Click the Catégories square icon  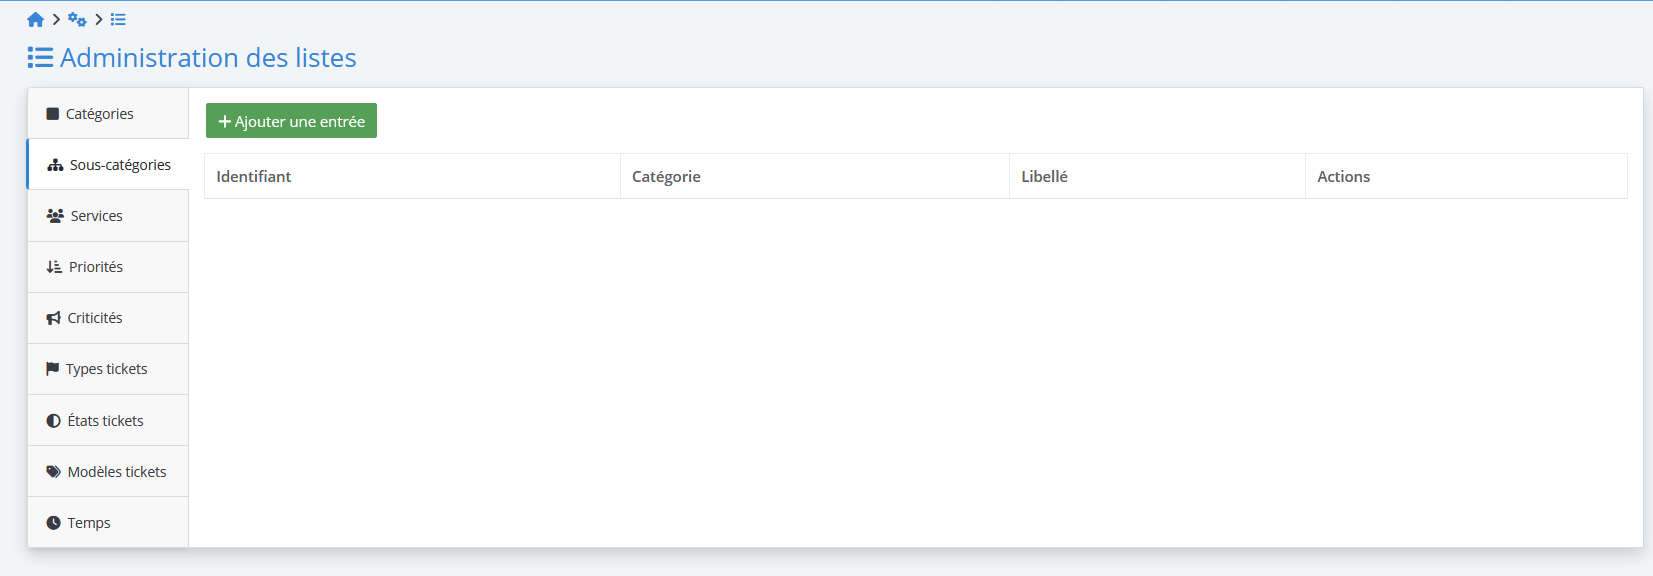pos(53,114)
